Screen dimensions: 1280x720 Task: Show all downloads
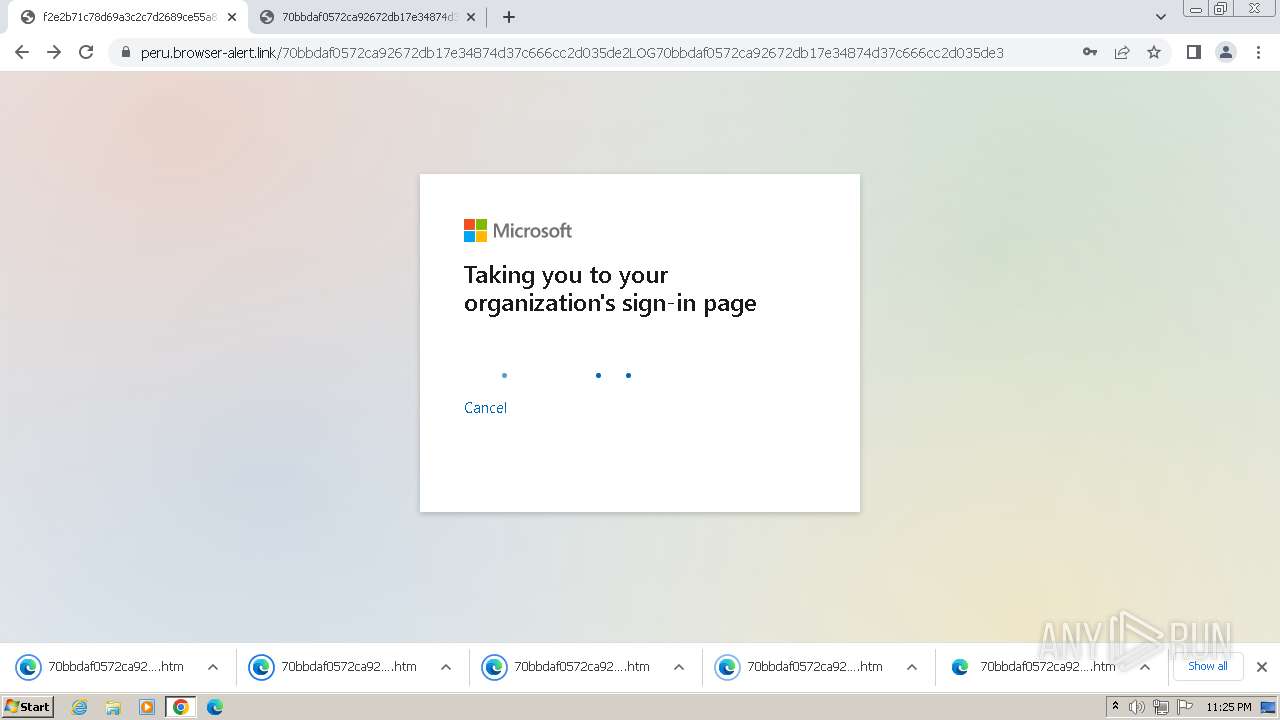(1208, 666)
